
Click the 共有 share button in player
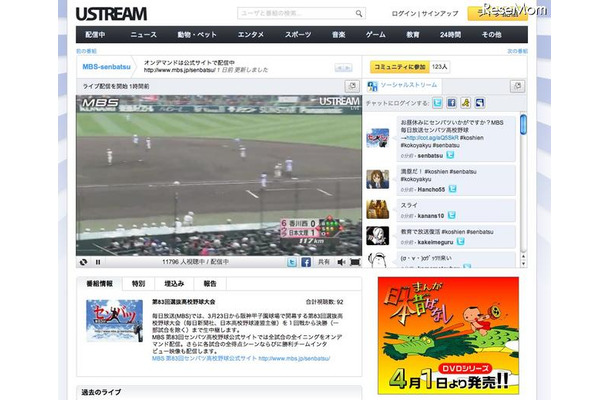pyautogui.click(x=324, y=262)
